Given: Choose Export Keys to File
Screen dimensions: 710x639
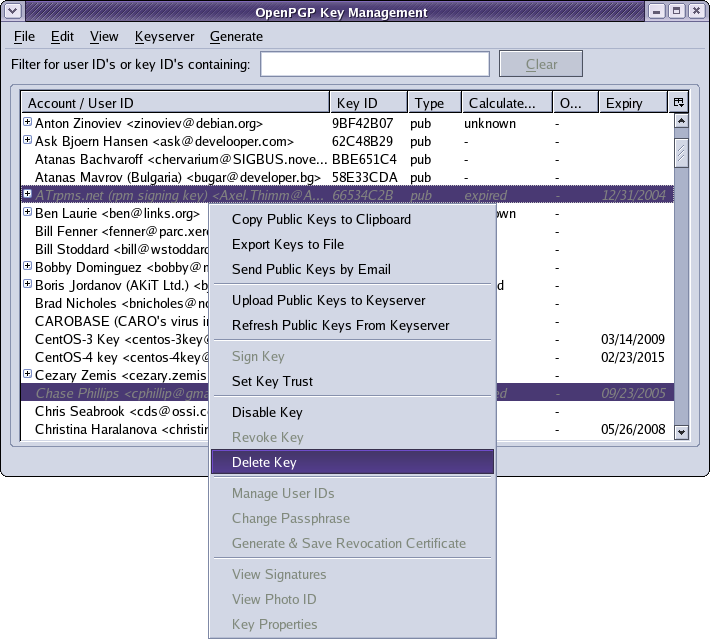Looking at the screenshot, I should pyautogui.click(x=352, y=244).
